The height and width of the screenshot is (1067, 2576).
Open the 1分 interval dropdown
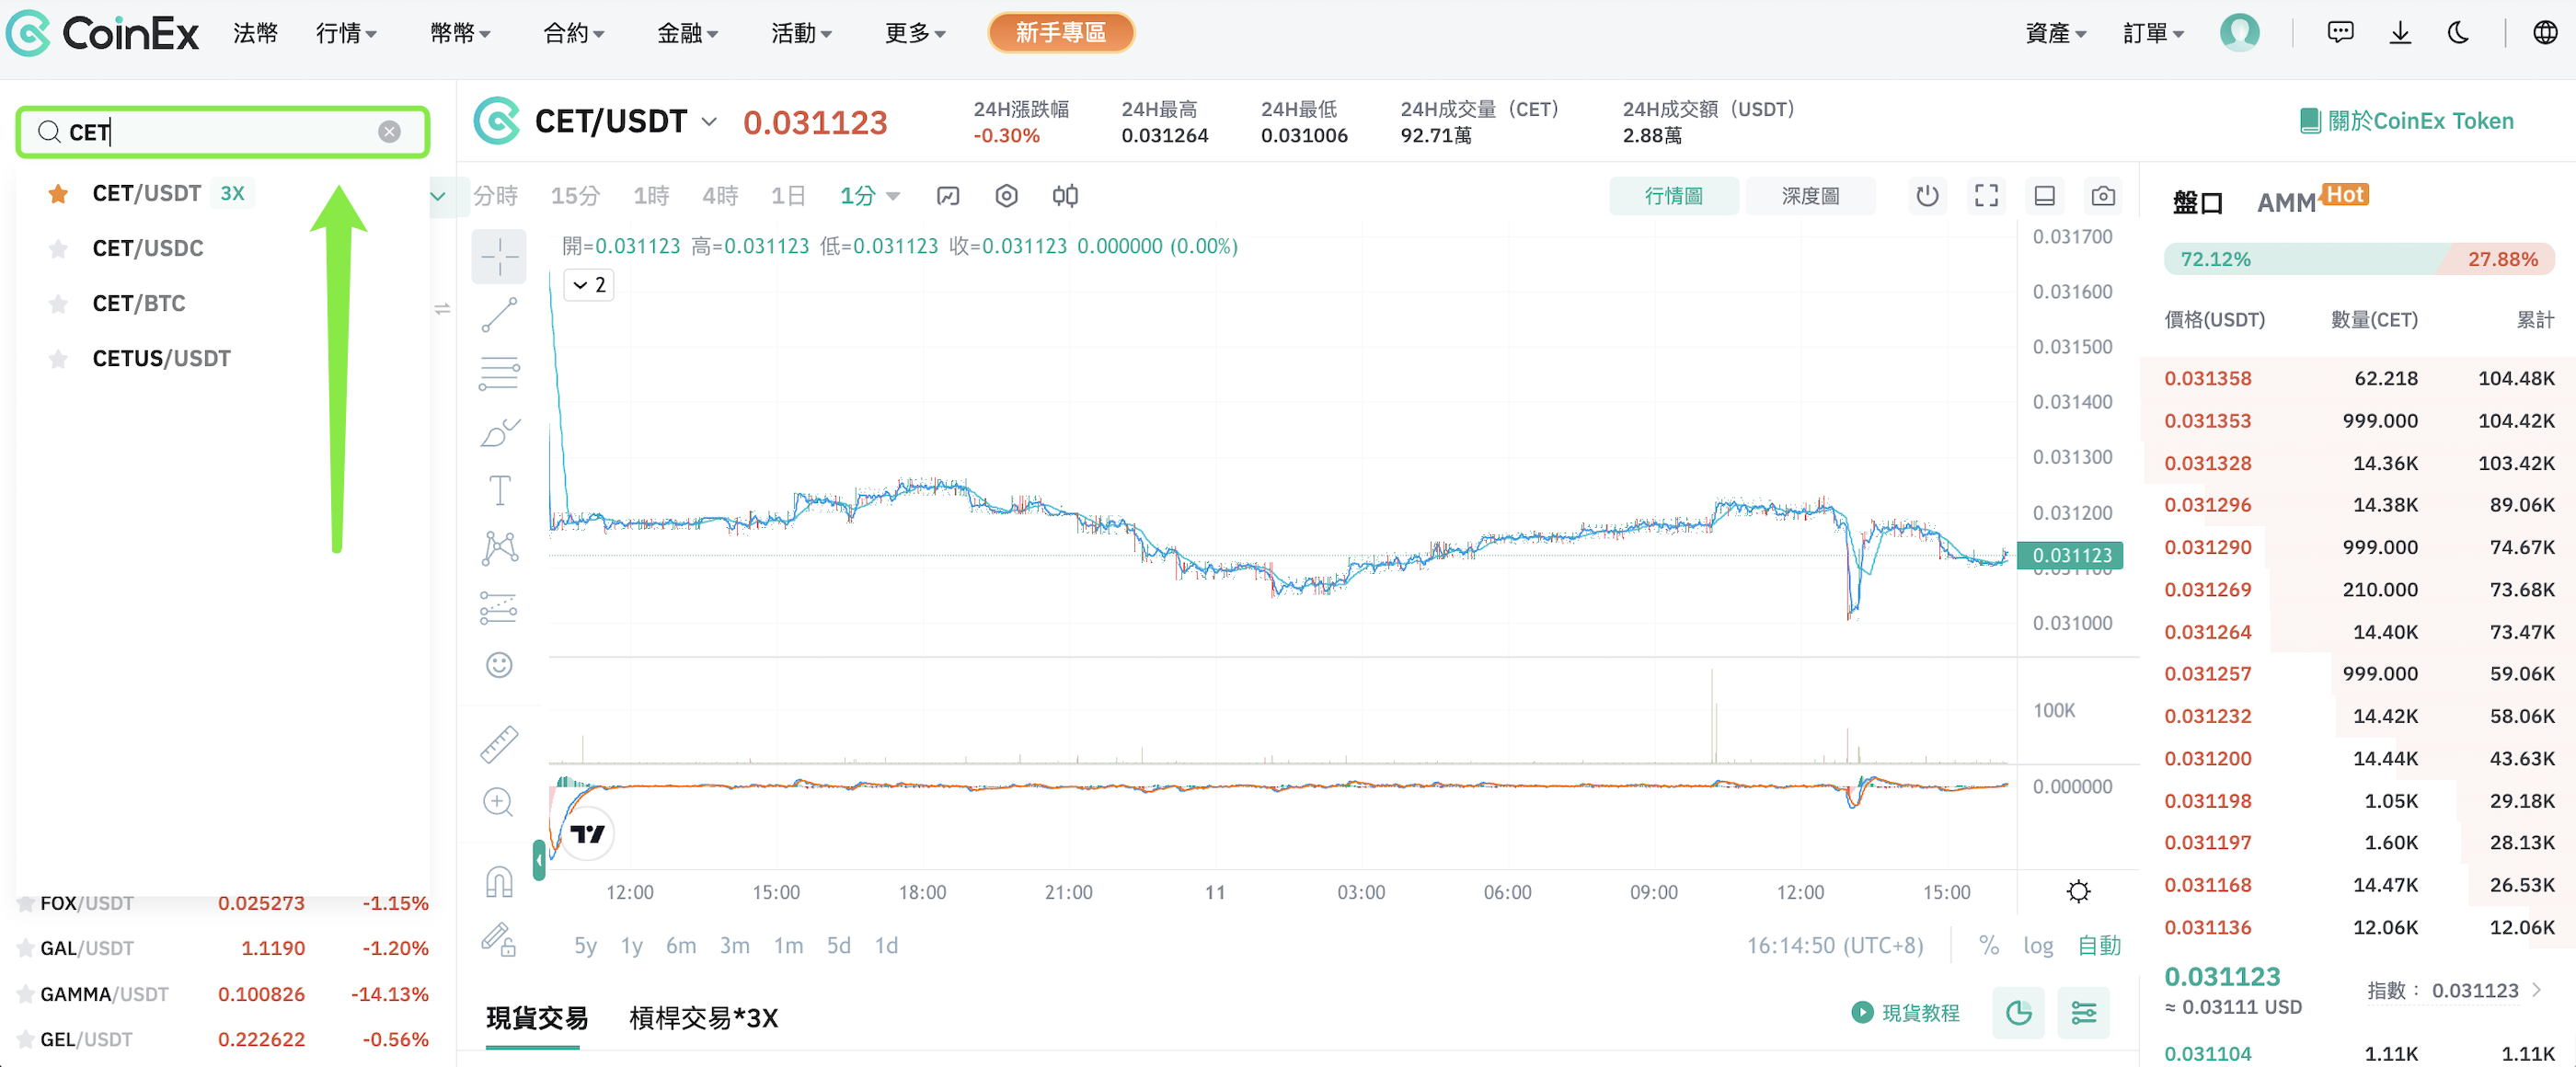point(869,196)
